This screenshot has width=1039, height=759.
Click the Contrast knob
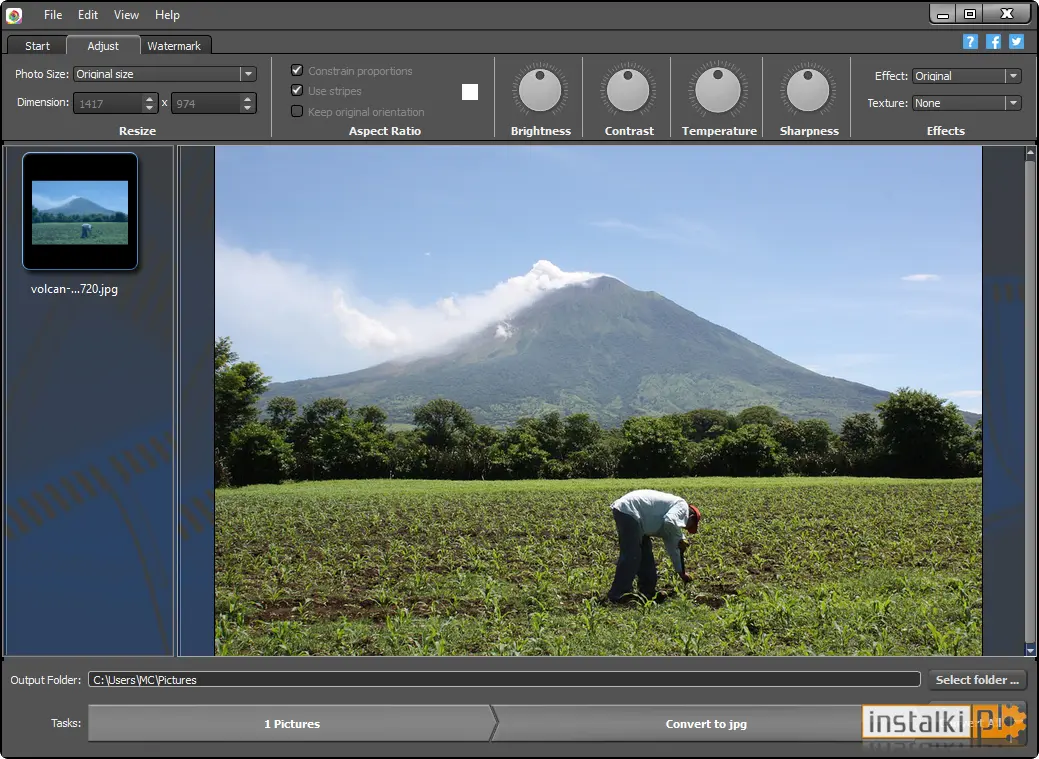pyautogui.click(x=628, y=91)
